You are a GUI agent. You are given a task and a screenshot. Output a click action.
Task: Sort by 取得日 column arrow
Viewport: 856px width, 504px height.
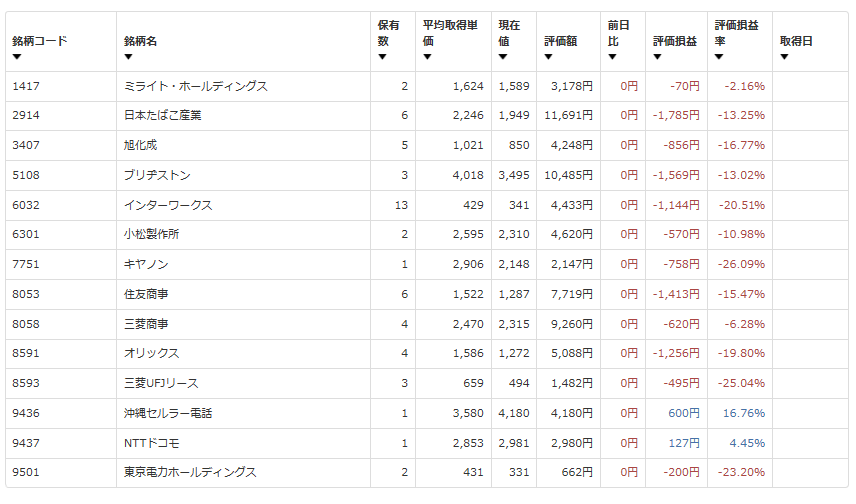click(784, 57)
